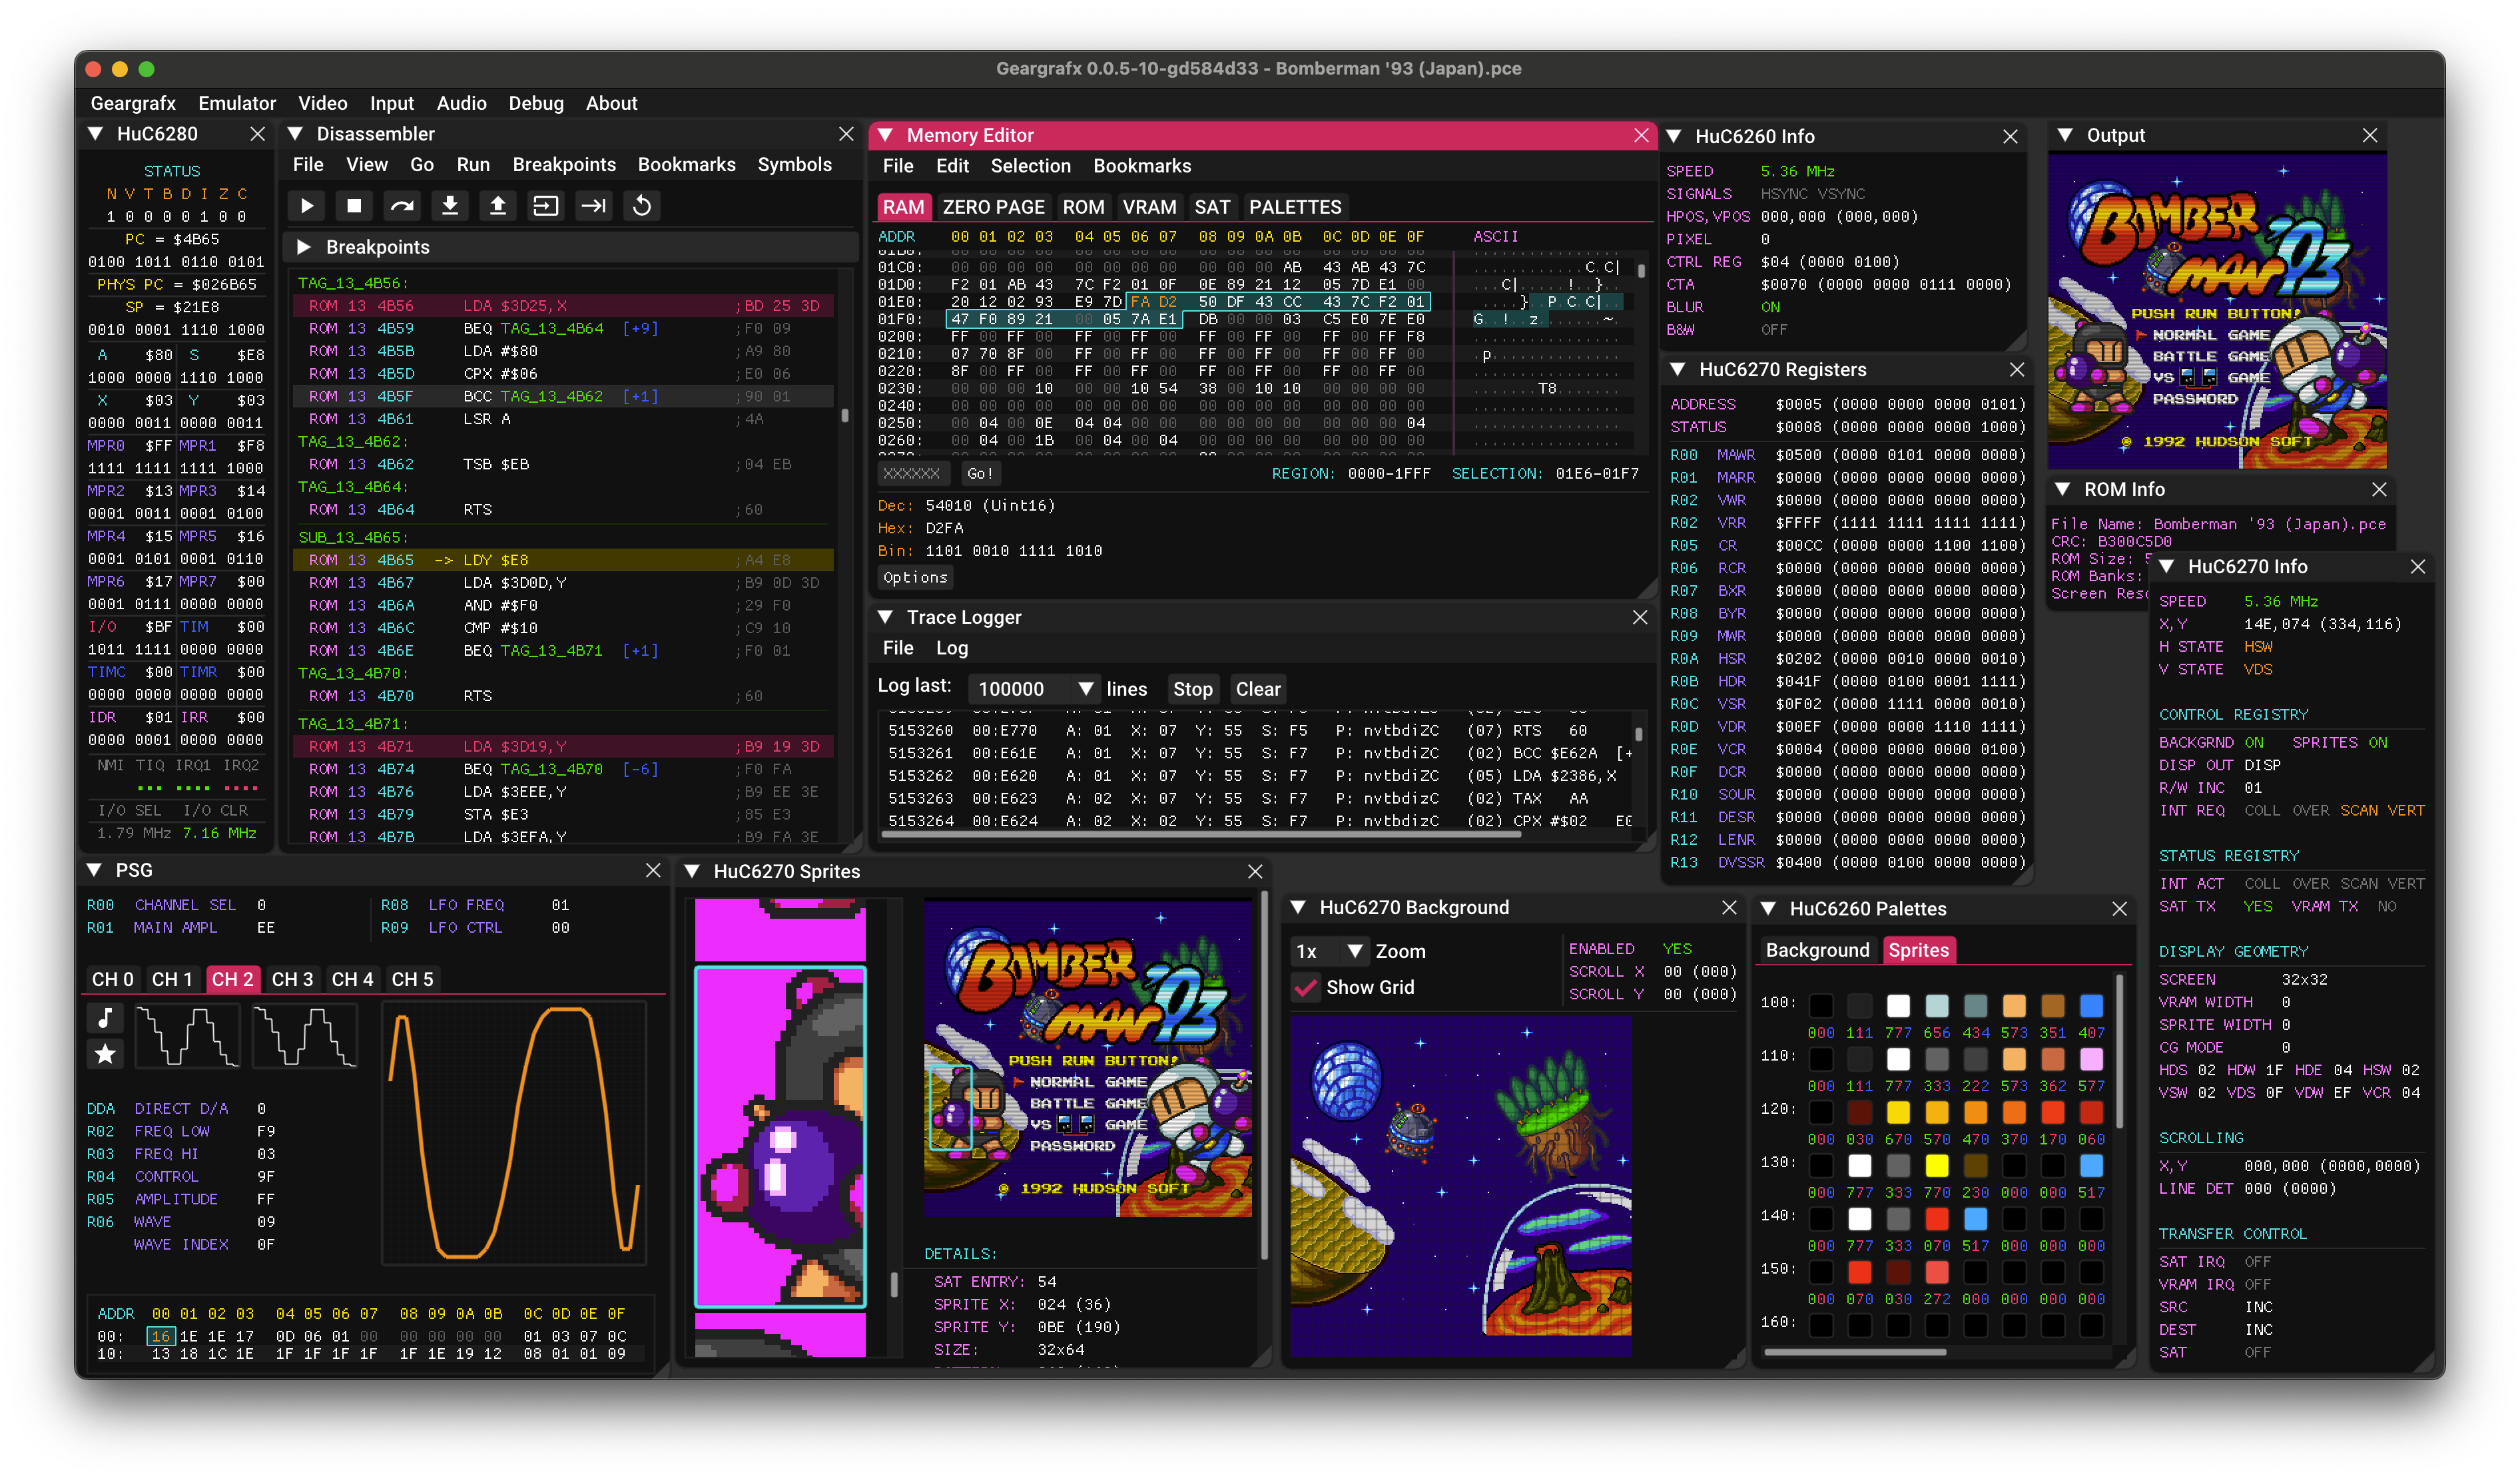2520x1478 pixels.
Task: Click the music note icon in PSG
Action: pyautogui.click(x=105, y=1018)
